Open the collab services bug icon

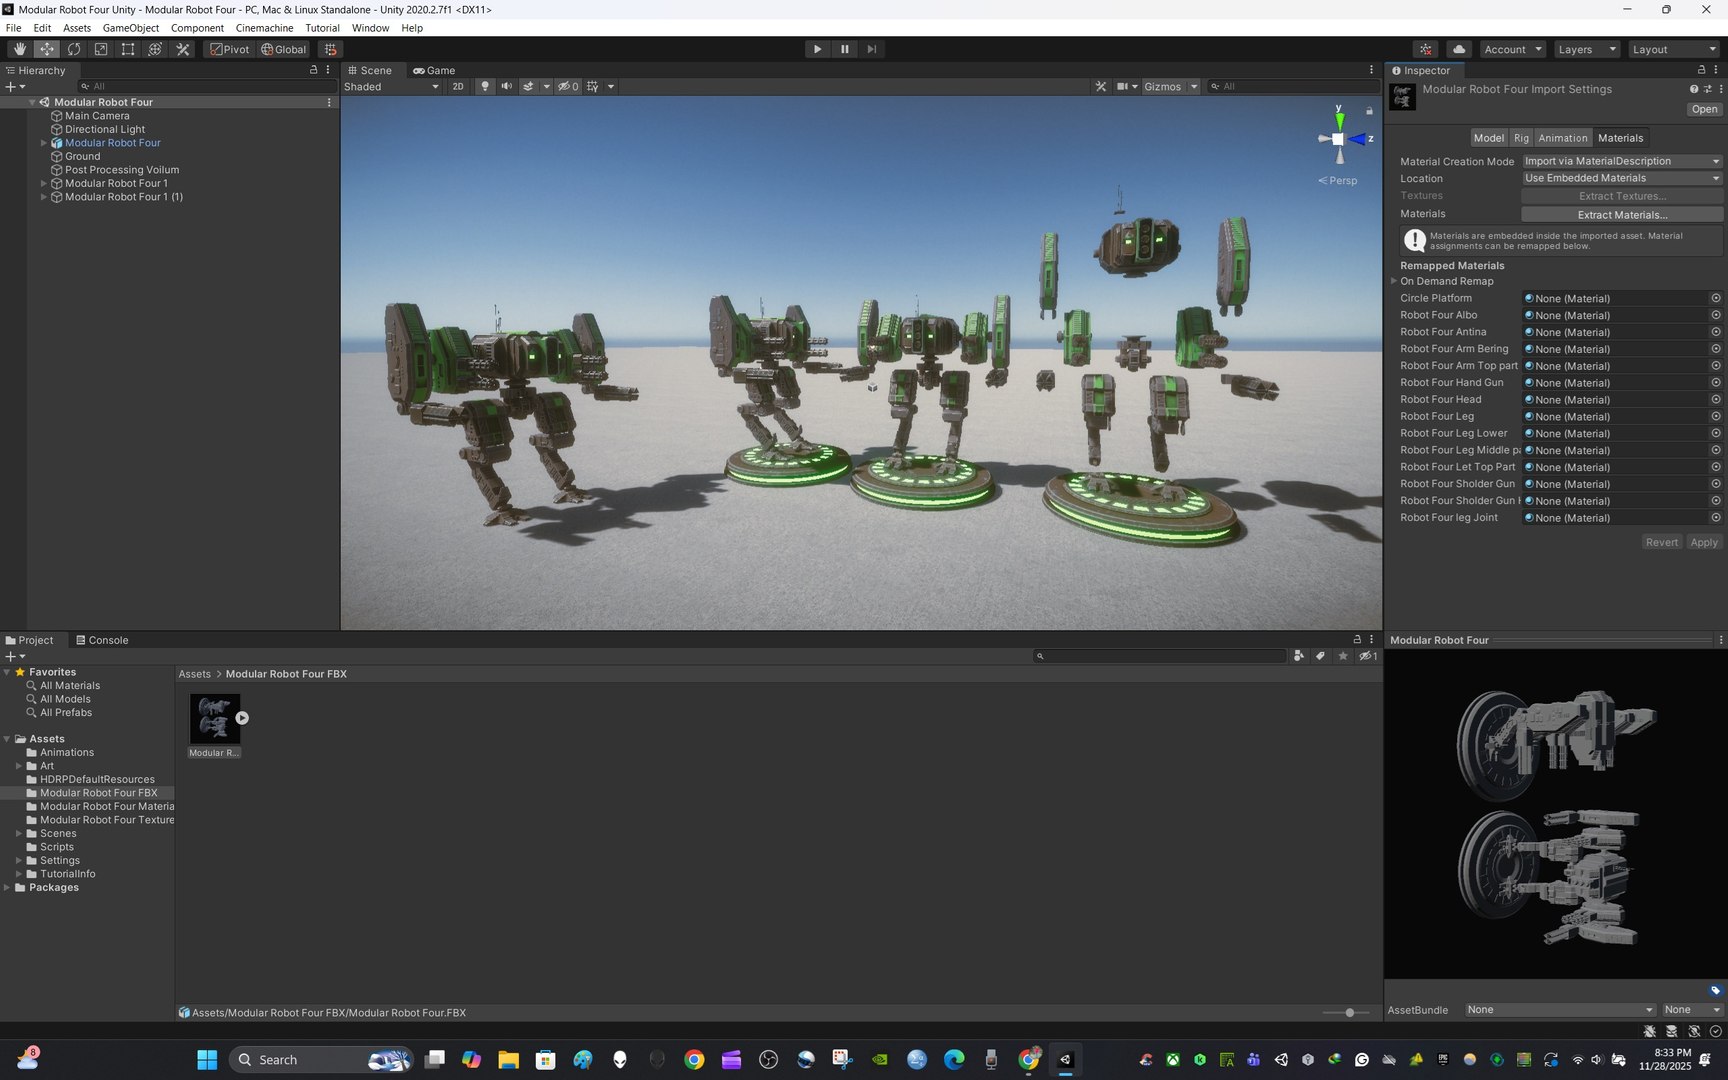(1426, 49)
